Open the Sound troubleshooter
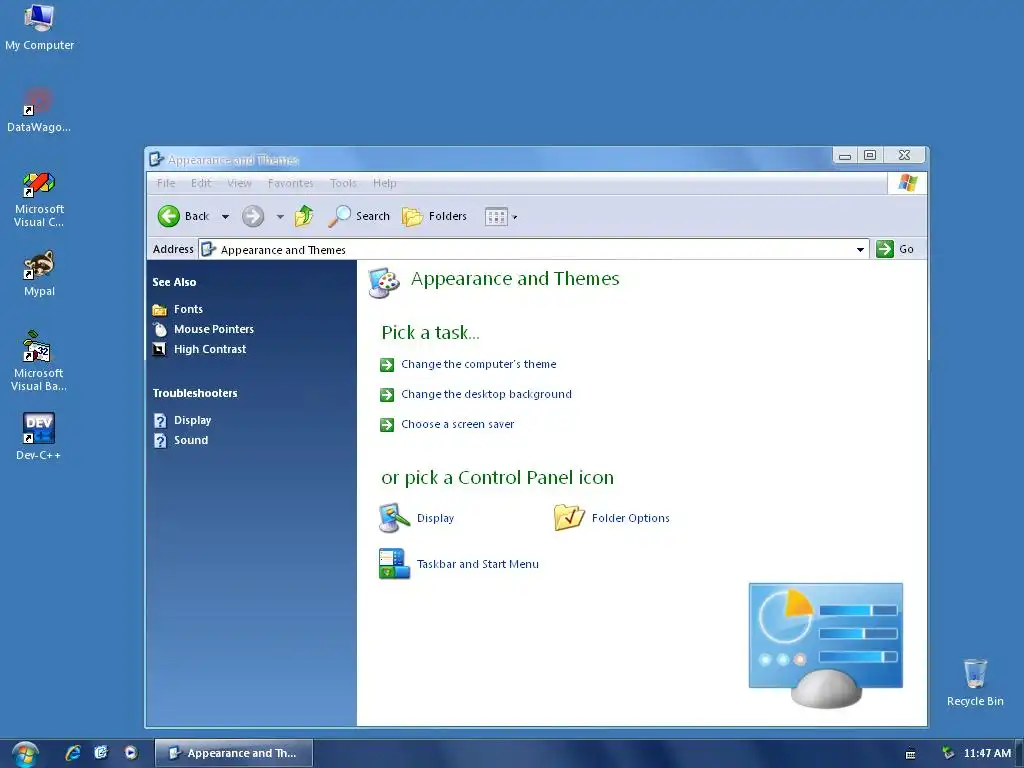 (x=191, y=440)
